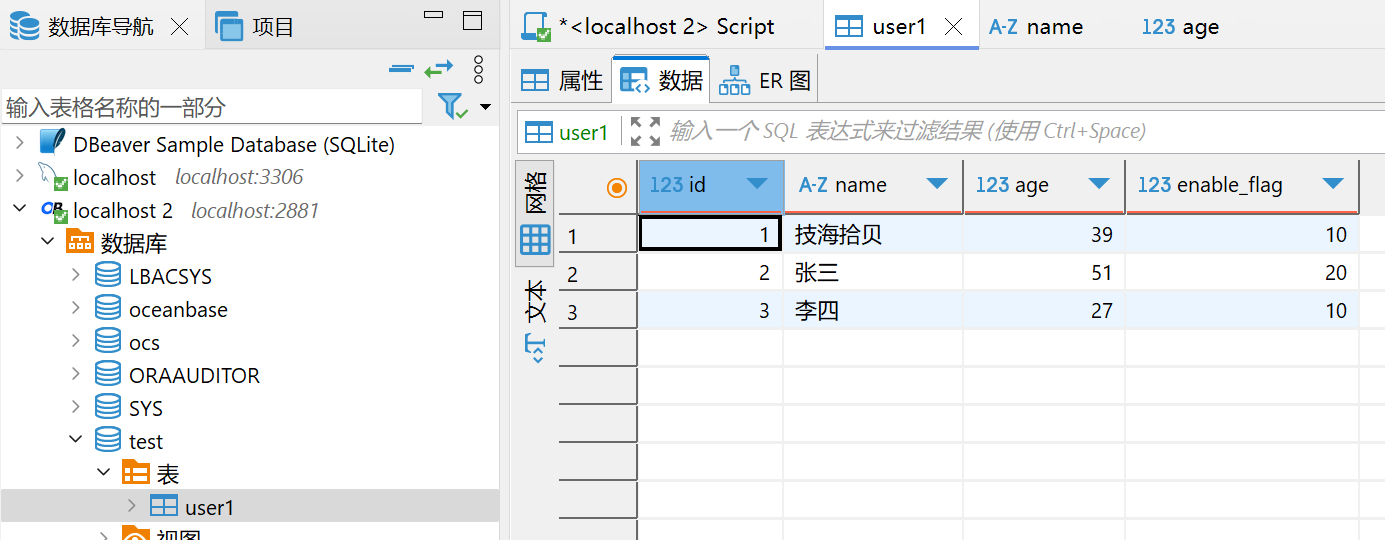Screen dimensions: 1385x540
Task: Select the 项目 projects tab
Action: coord(256,27)
